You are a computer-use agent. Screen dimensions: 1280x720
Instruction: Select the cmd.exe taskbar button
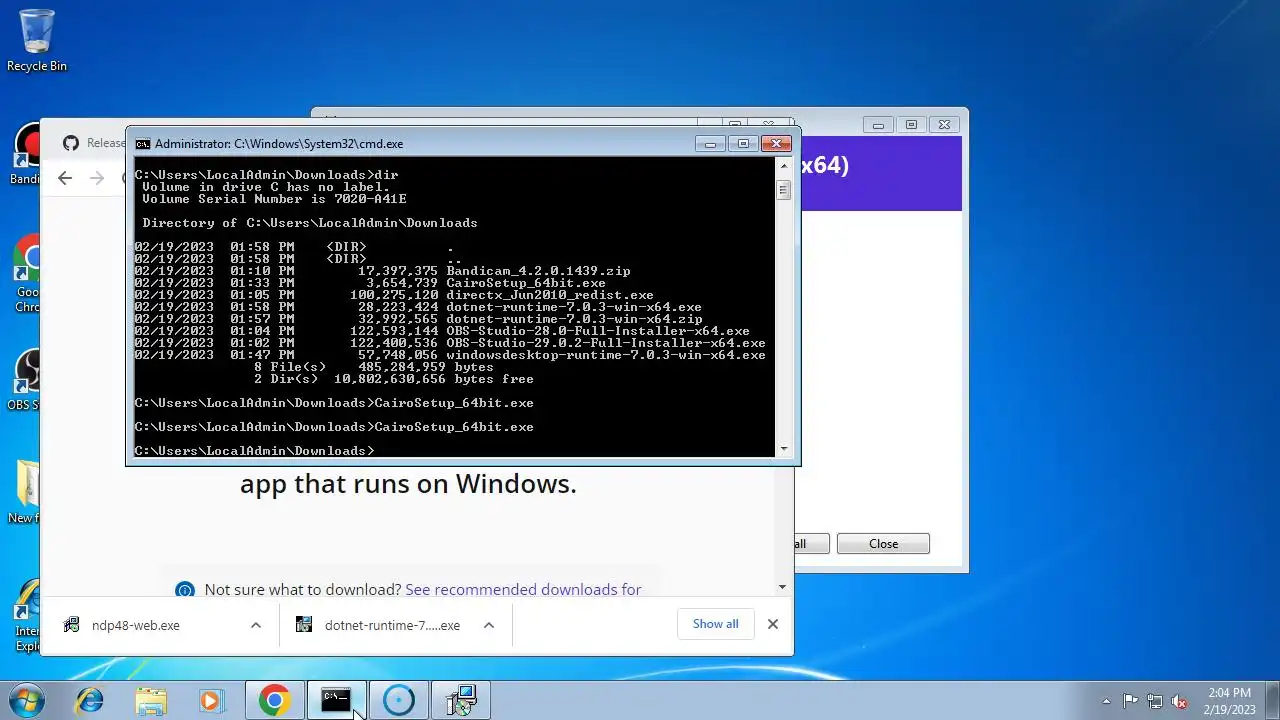(x=336, y=700)
